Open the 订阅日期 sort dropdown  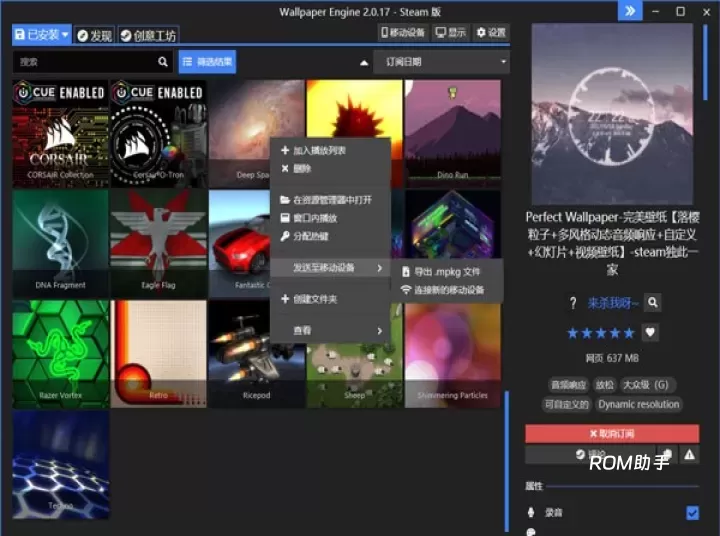pos(446,62)
